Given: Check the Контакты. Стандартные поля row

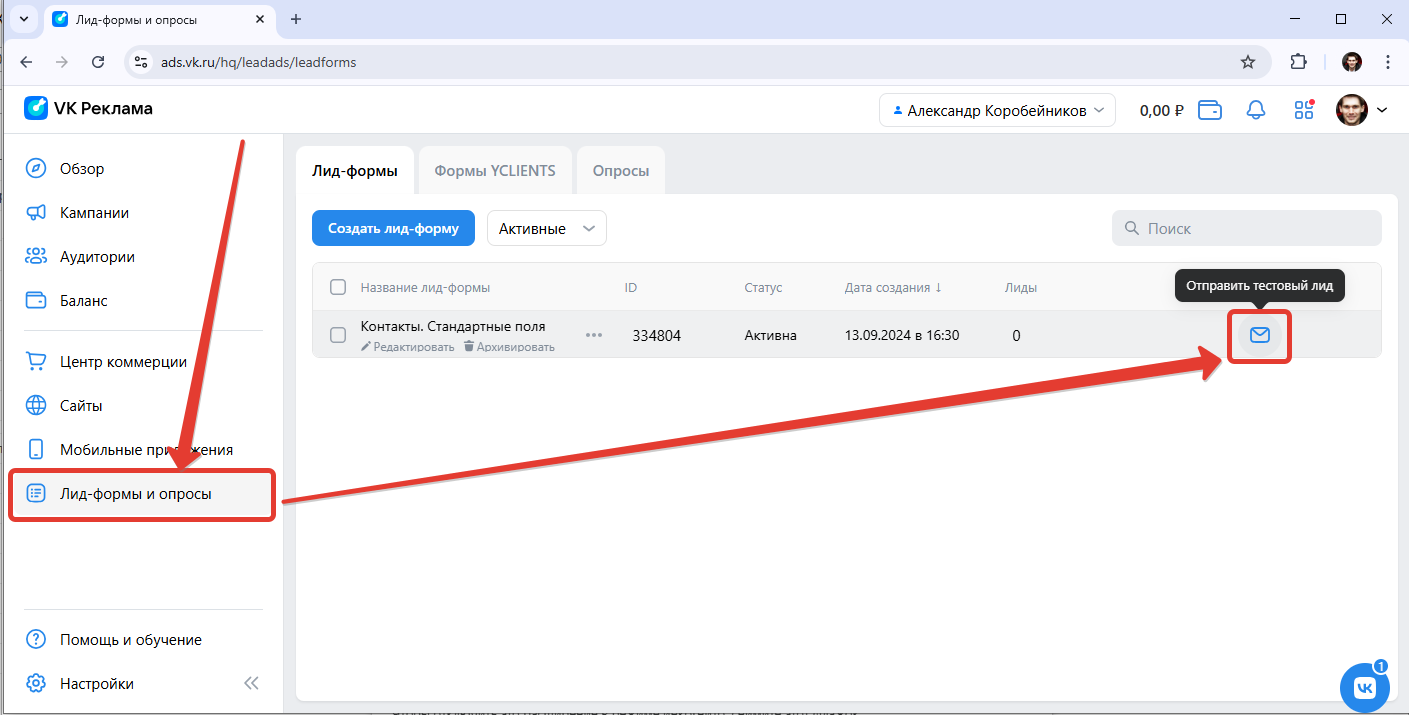Looking at the screenshot, I should pyautogui.click(x=338, y=335).
